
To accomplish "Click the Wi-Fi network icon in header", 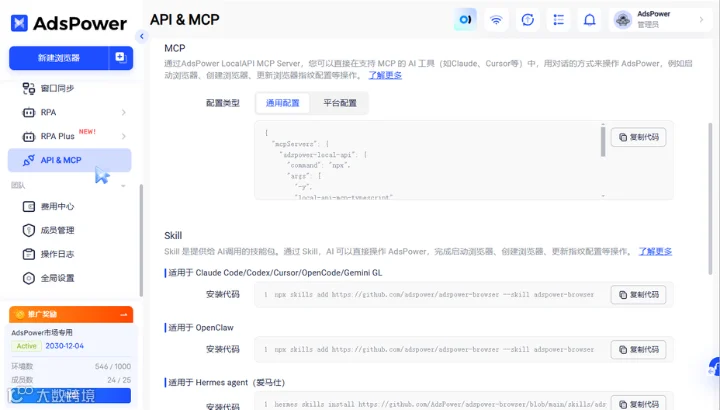I will click(x=496, y=20).
